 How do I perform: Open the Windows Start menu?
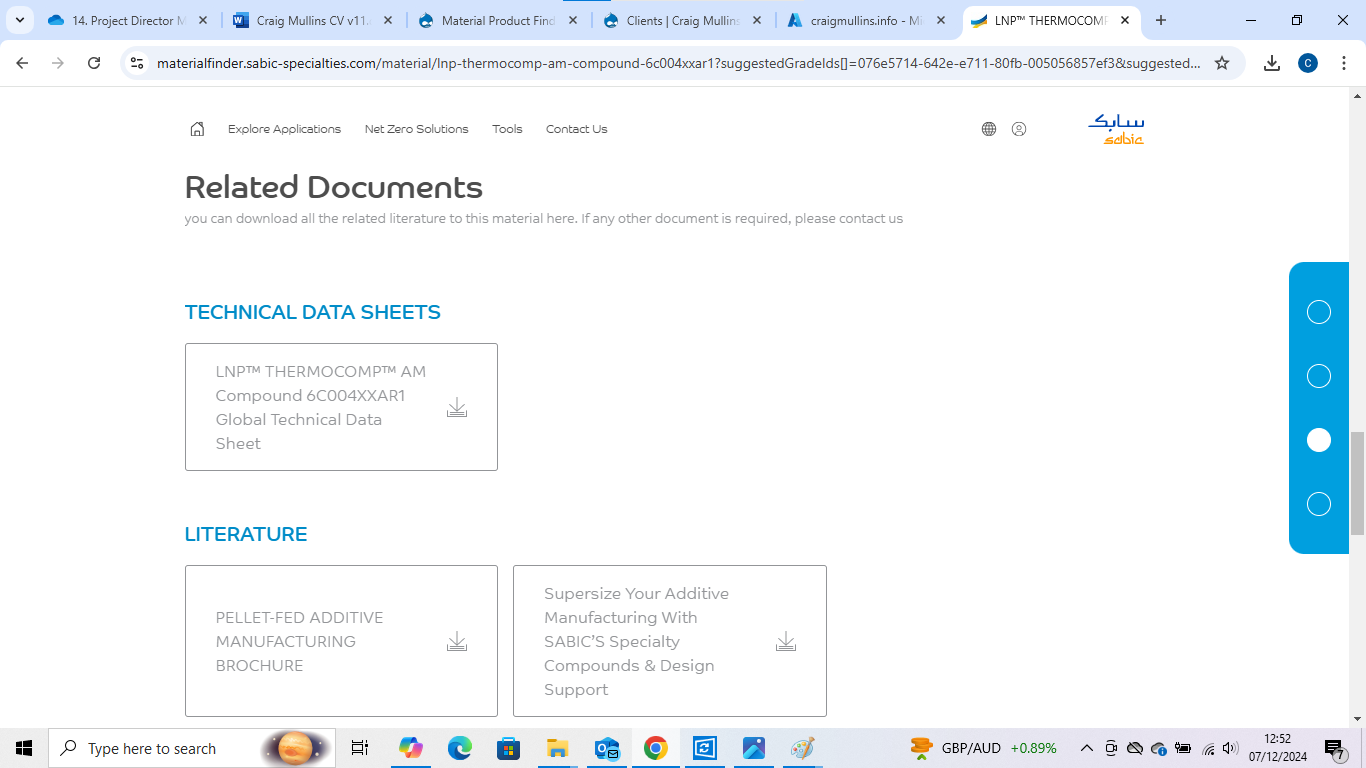point(24,748)
